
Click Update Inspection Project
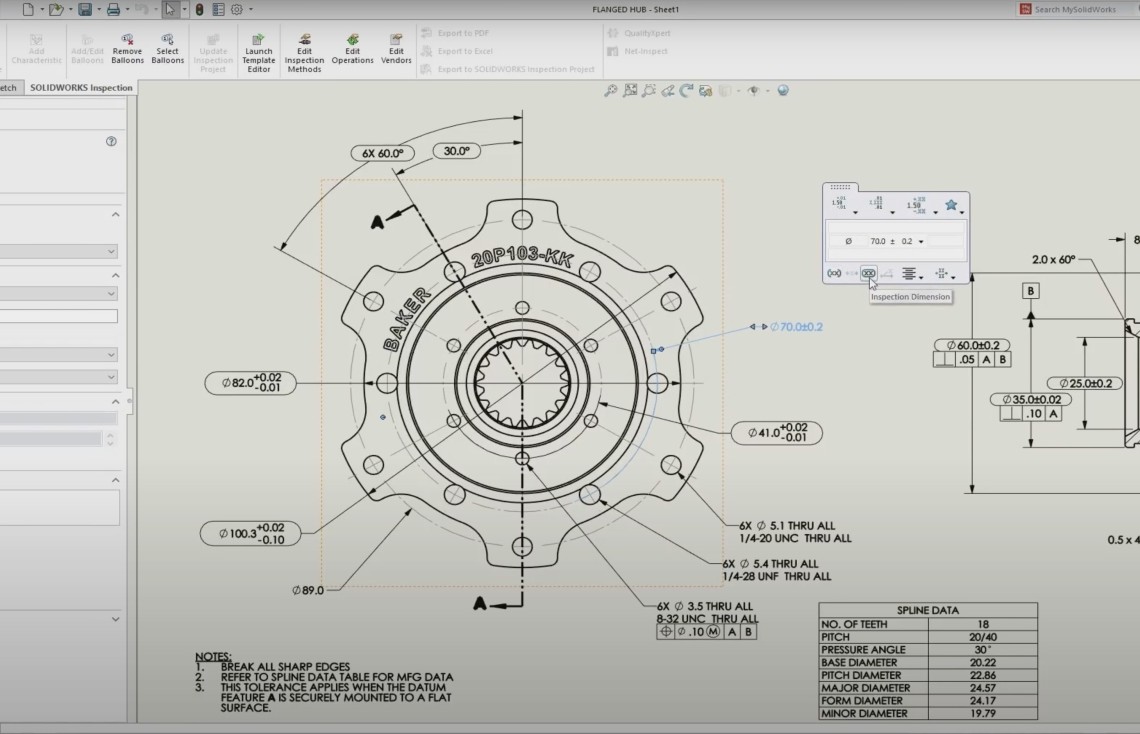pos(213,53)
